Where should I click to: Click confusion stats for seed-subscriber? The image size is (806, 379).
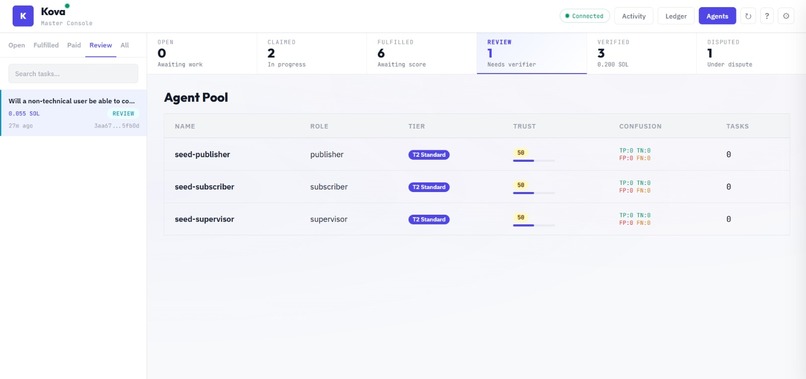pyautogui.click(x=635, y=187)
